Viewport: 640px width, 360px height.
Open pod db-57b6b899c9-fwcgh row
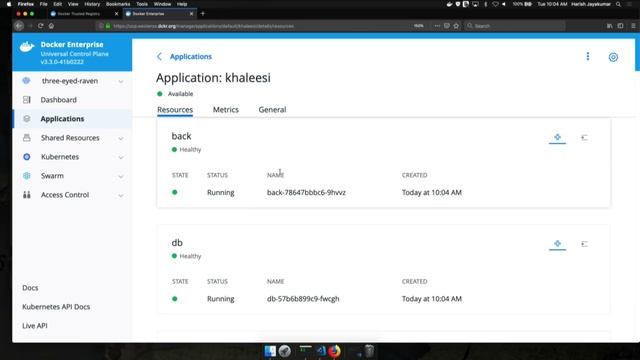[x=383, y=299]
